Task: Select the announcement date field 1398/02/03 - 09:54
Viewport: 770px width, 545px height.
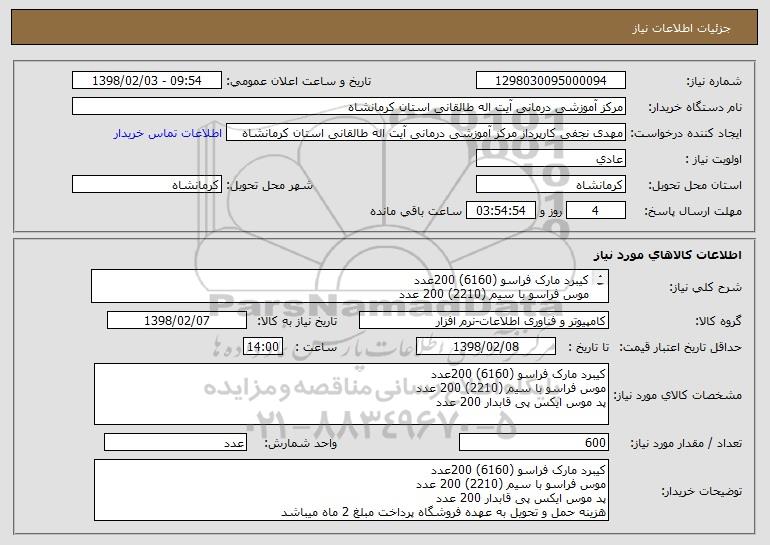Action: [x=147, y=81]
